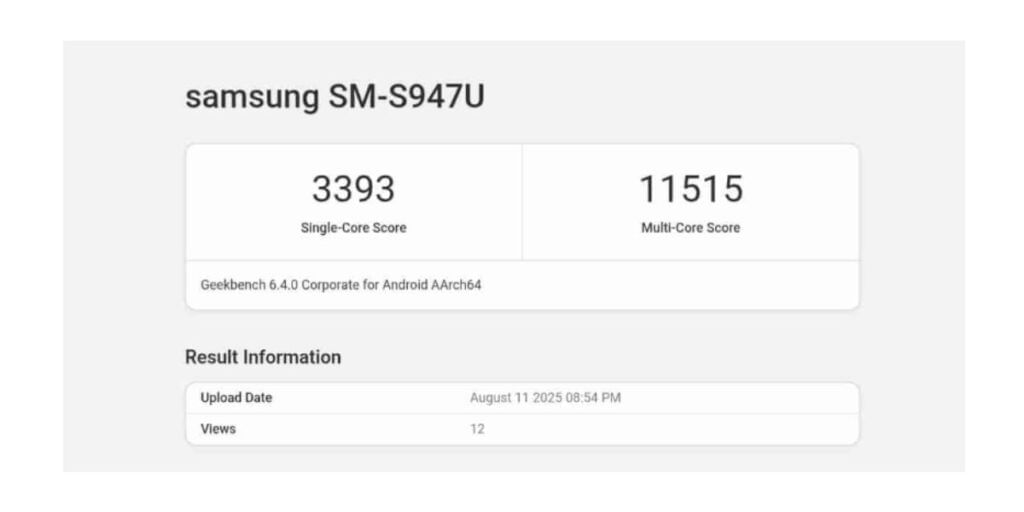Image resolution: width=1024 pixels, height=512 pixels.
Task: Click the Single-Core Score label
Action: pos(353,228)
